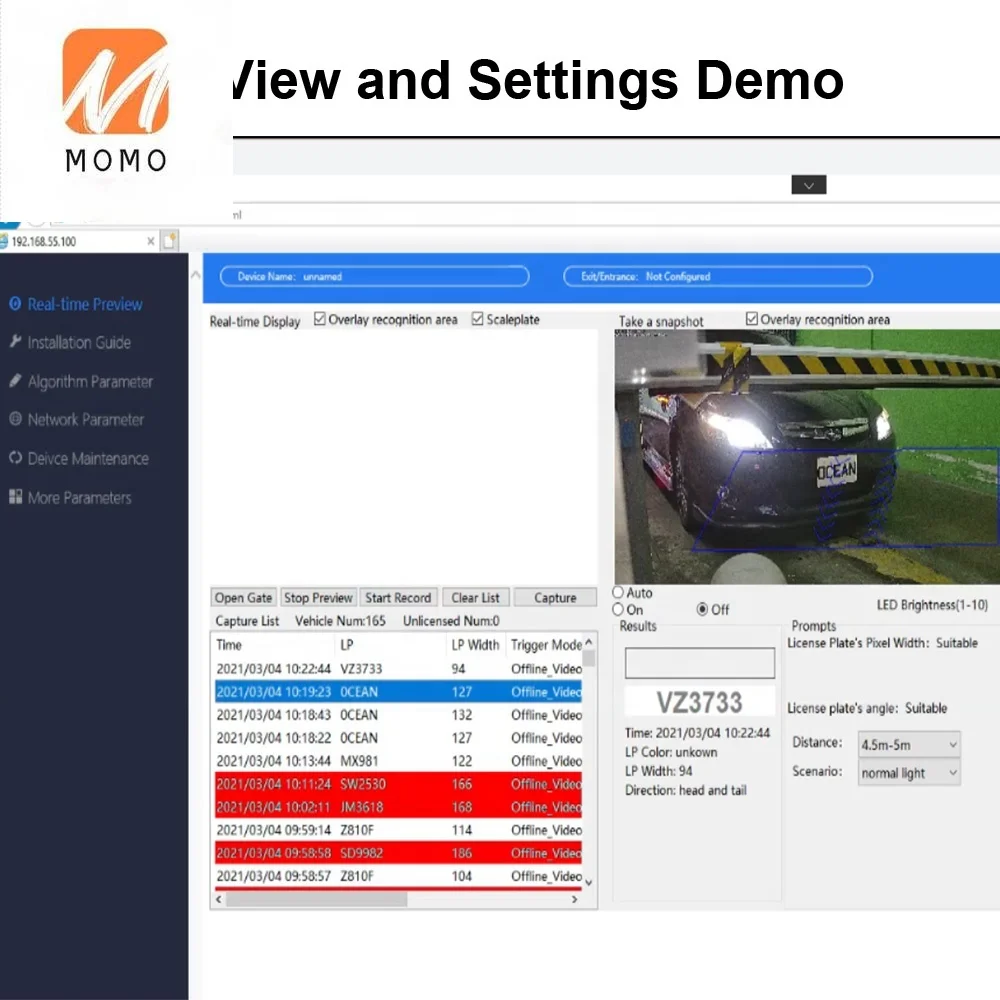Click the horizontal scrollbar right arrow
The width and height of the screenshot is (1000, 1000).
point(575,899)
